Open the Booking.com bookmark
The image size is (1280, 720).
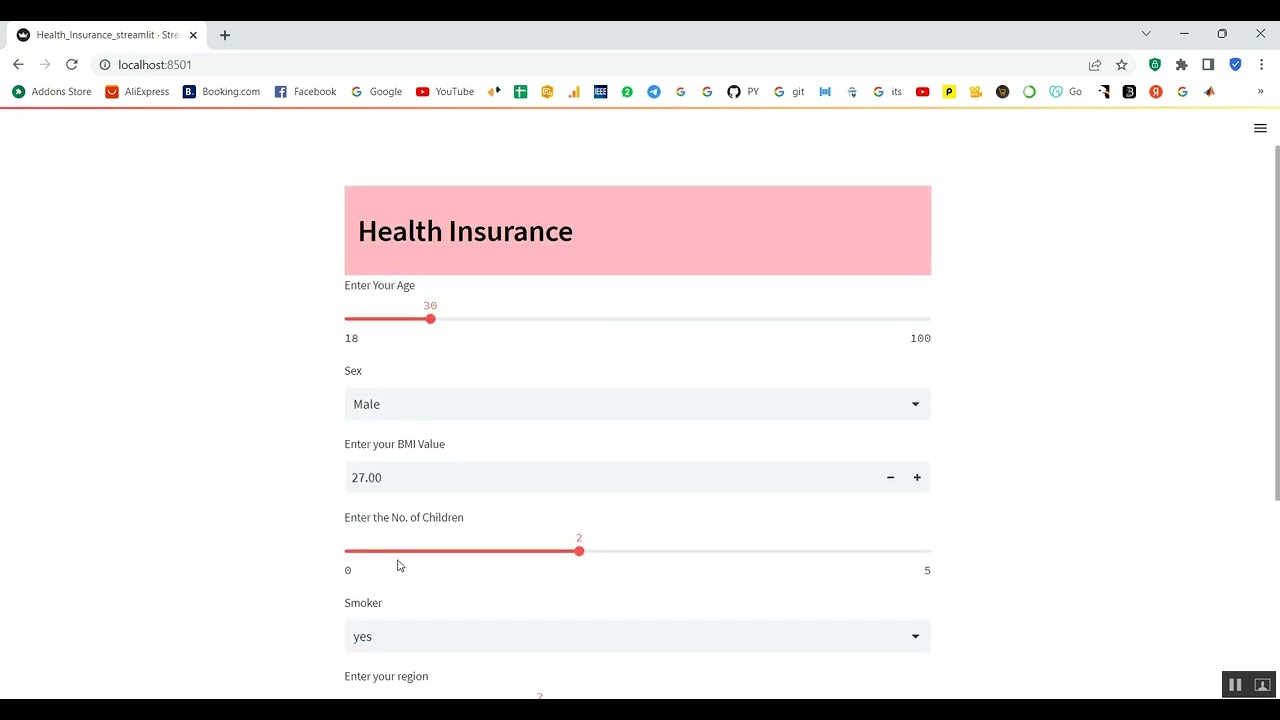click(221, 91)
